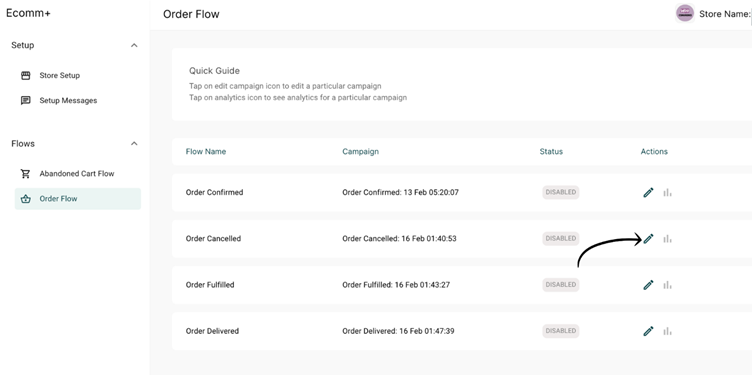
Task: View analytics for Order Delivered flow
Action: click(x=667, y=331)
